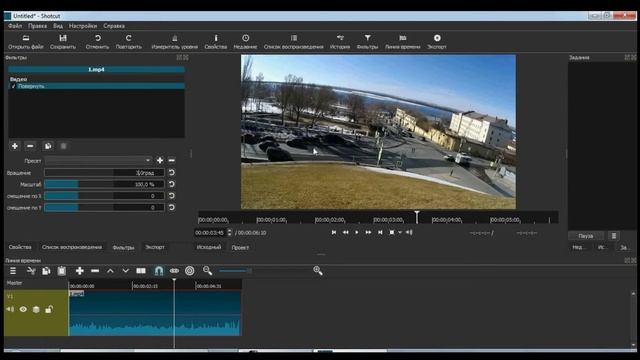Open the Правка menu

tap(38, 26)
